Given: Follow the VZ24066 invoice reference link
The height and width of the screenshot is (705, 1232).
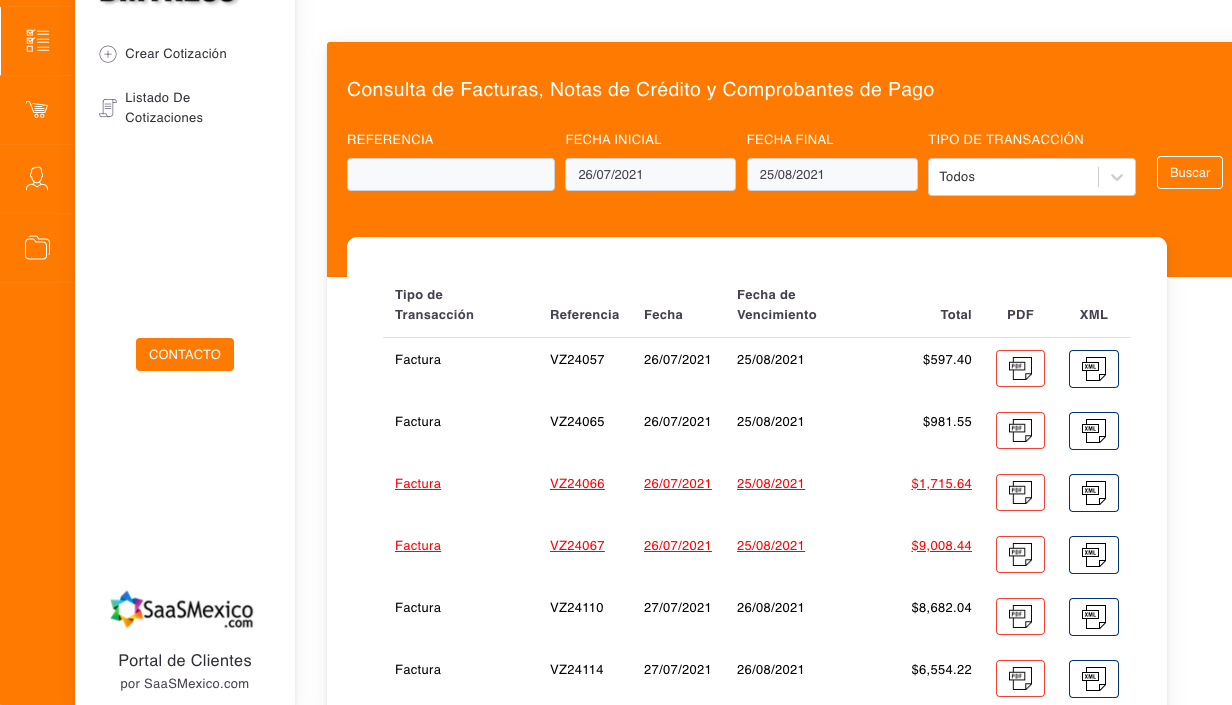Looking at the screenshot, I should 577,483.
